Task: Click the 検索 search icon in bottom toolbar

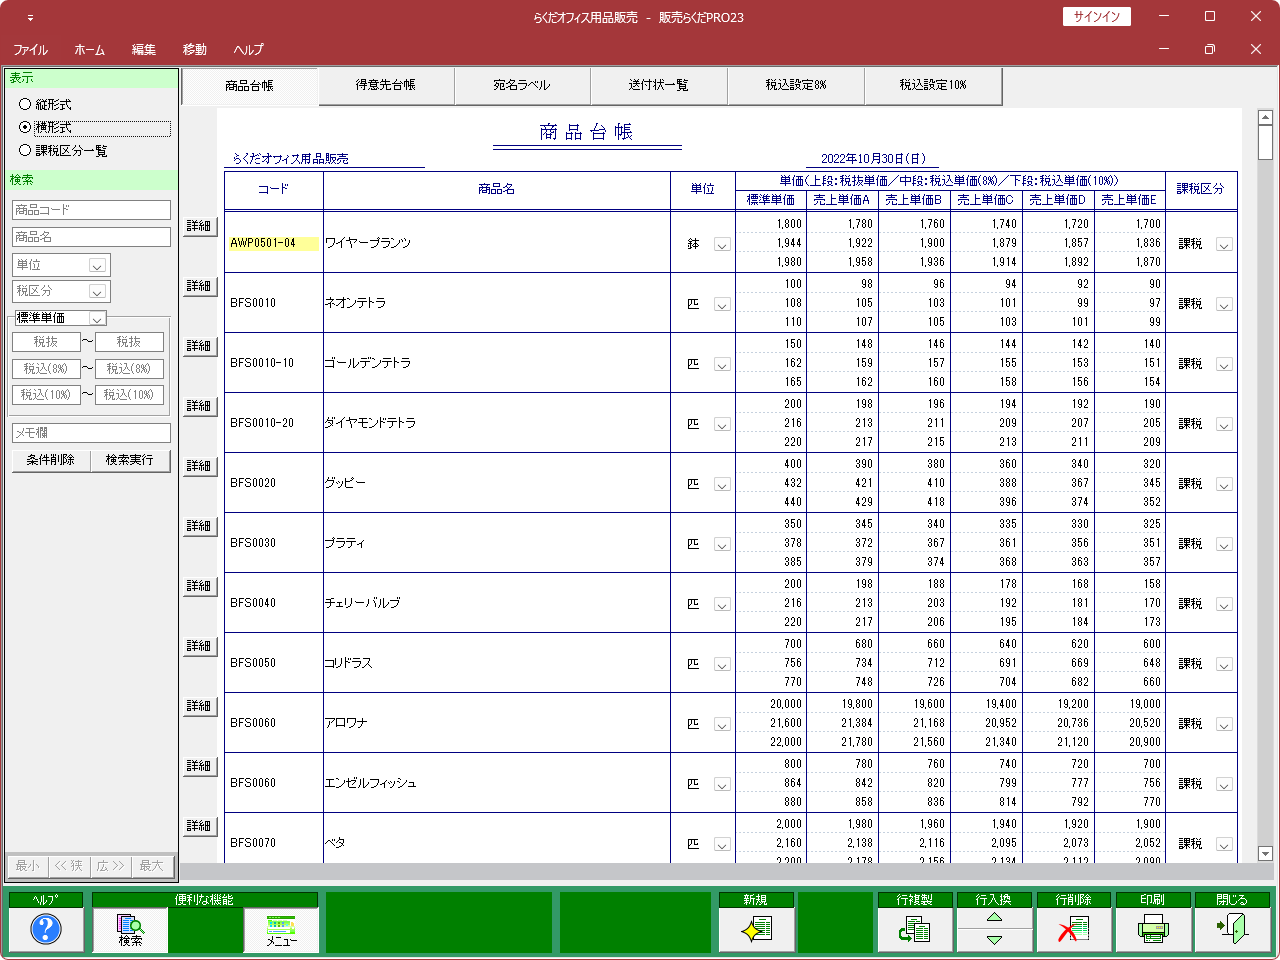Action: (x=130, y=930)
